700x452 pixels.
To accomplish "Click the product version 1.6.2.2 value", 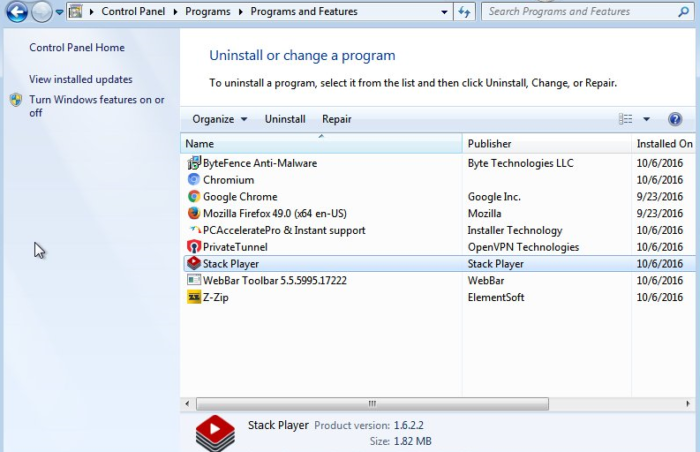I will click(x=408, y=425).
